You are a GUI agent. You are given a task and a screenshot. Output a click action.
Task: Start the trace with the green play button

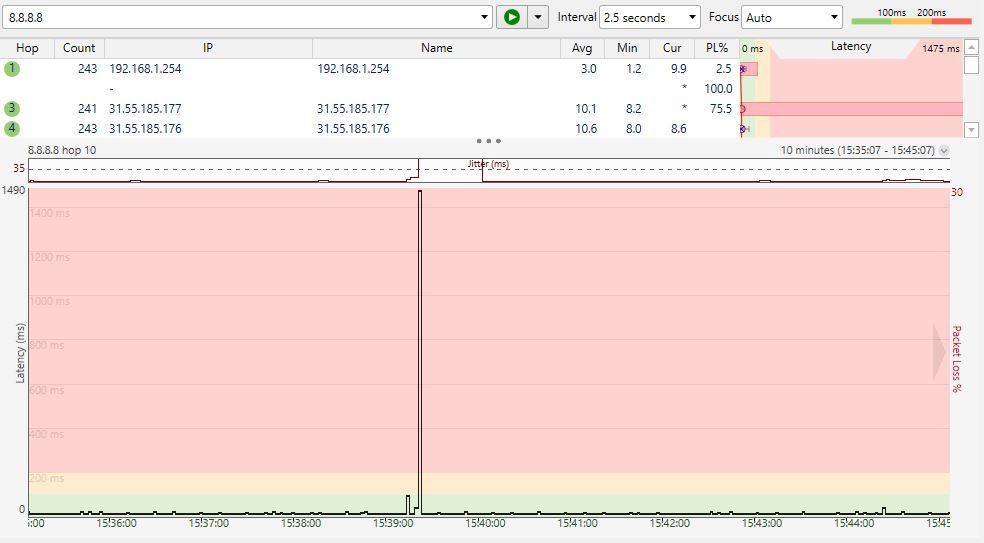tap(512, 17)
